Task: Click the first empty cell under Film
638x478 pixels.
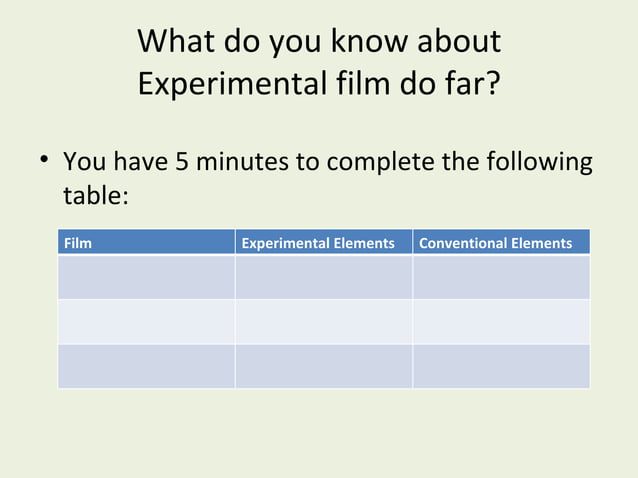Action: click(x=146, y=277)
